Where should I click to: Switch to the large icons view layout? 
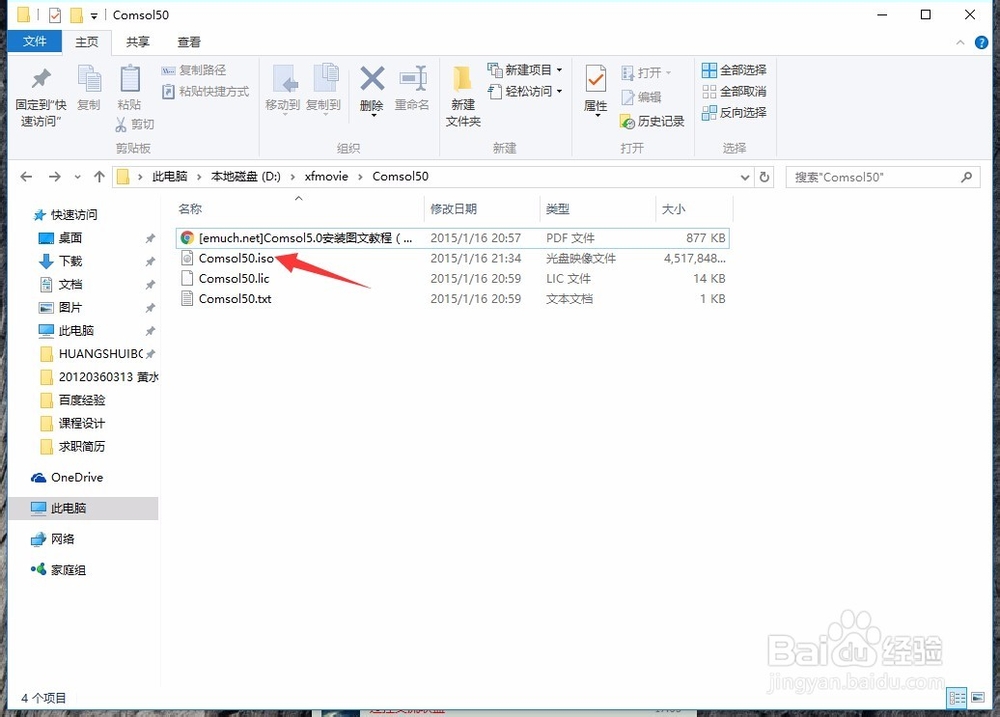coord(978,698)
